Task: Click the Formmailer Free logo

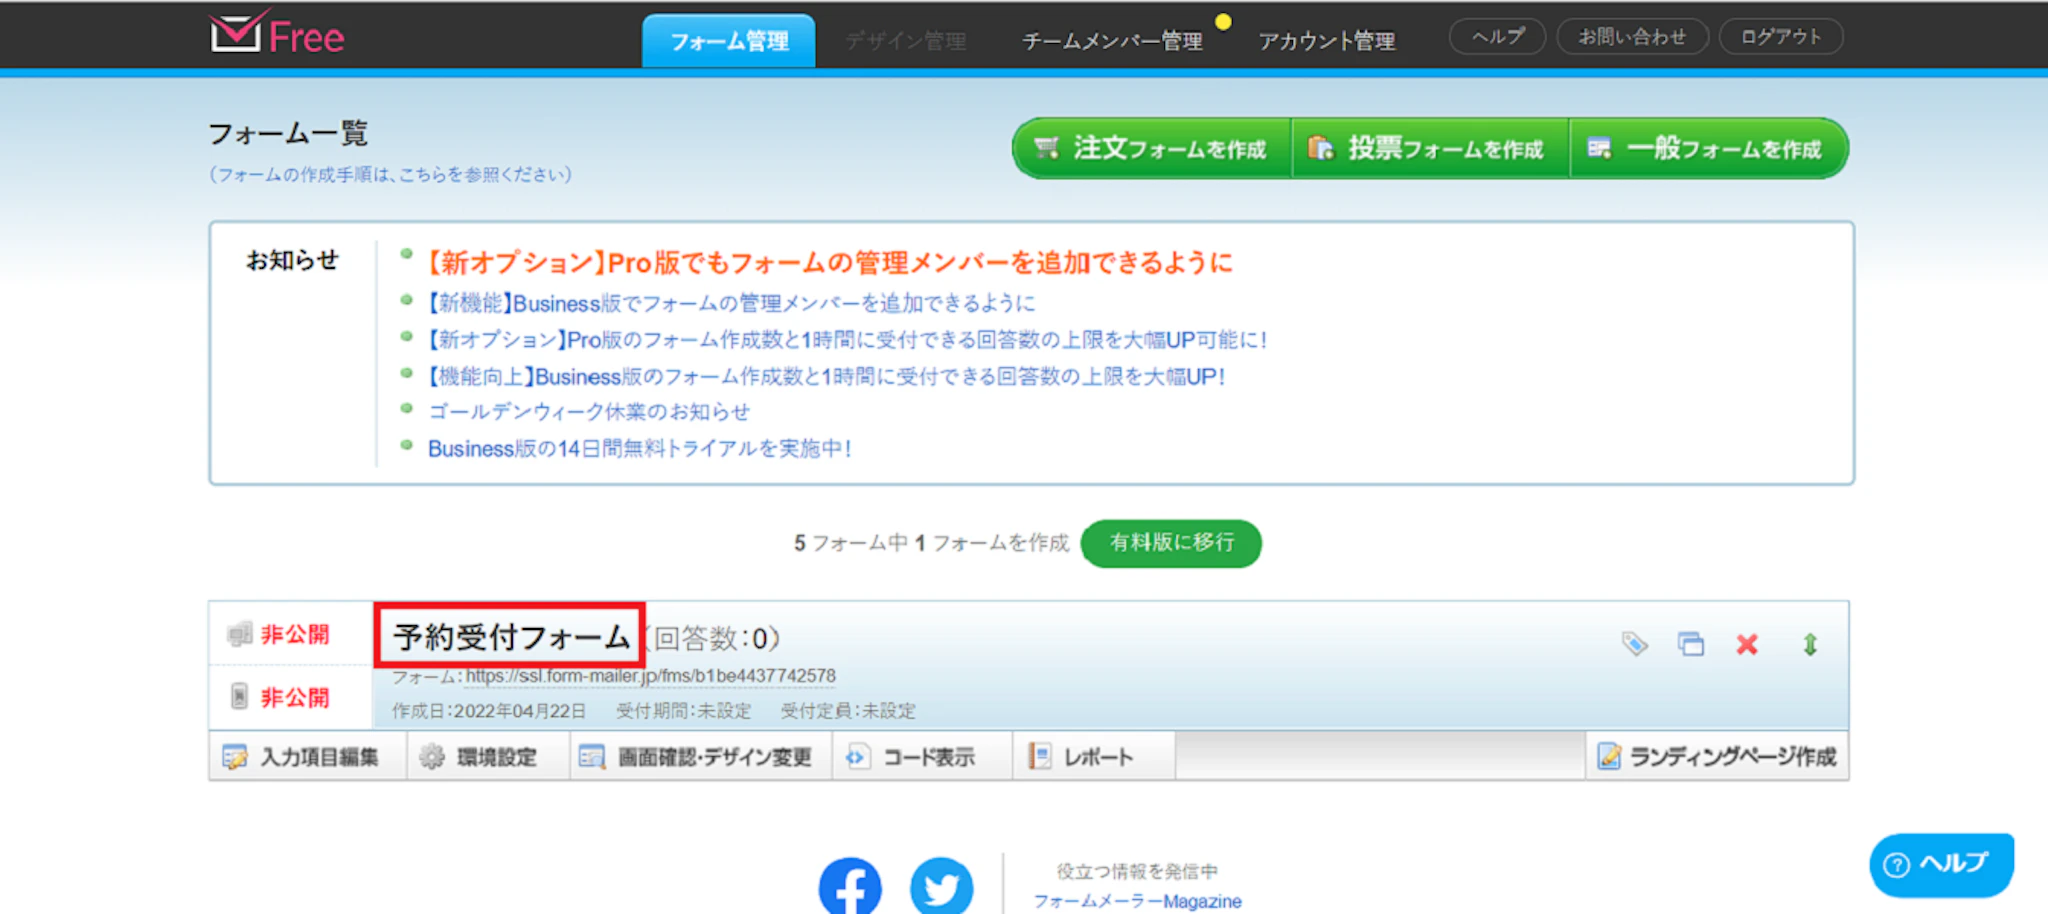Action: pos(277,35)
